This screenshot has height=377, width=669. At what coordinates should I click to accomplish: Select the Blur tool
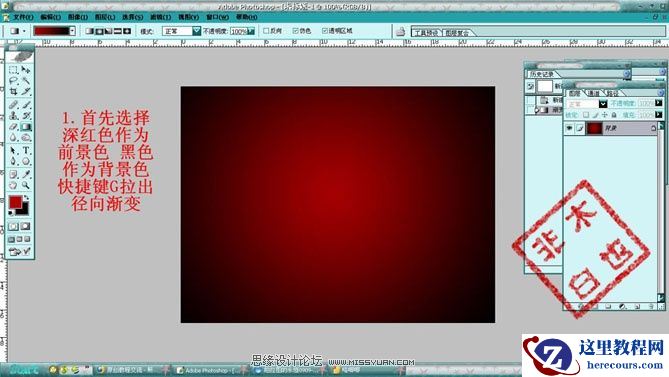click(14, 138)
